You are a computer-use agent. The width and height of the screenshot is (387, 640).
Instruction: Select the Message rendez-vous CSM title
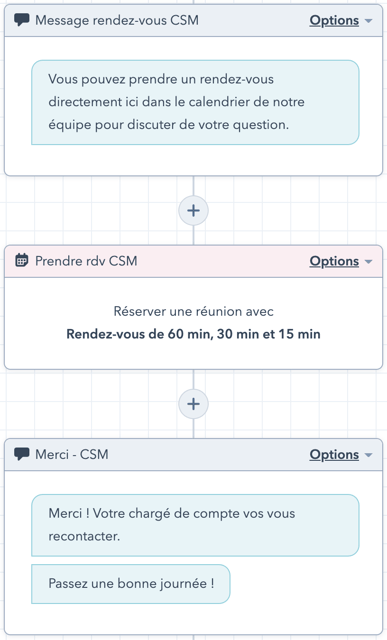[117, 20]
